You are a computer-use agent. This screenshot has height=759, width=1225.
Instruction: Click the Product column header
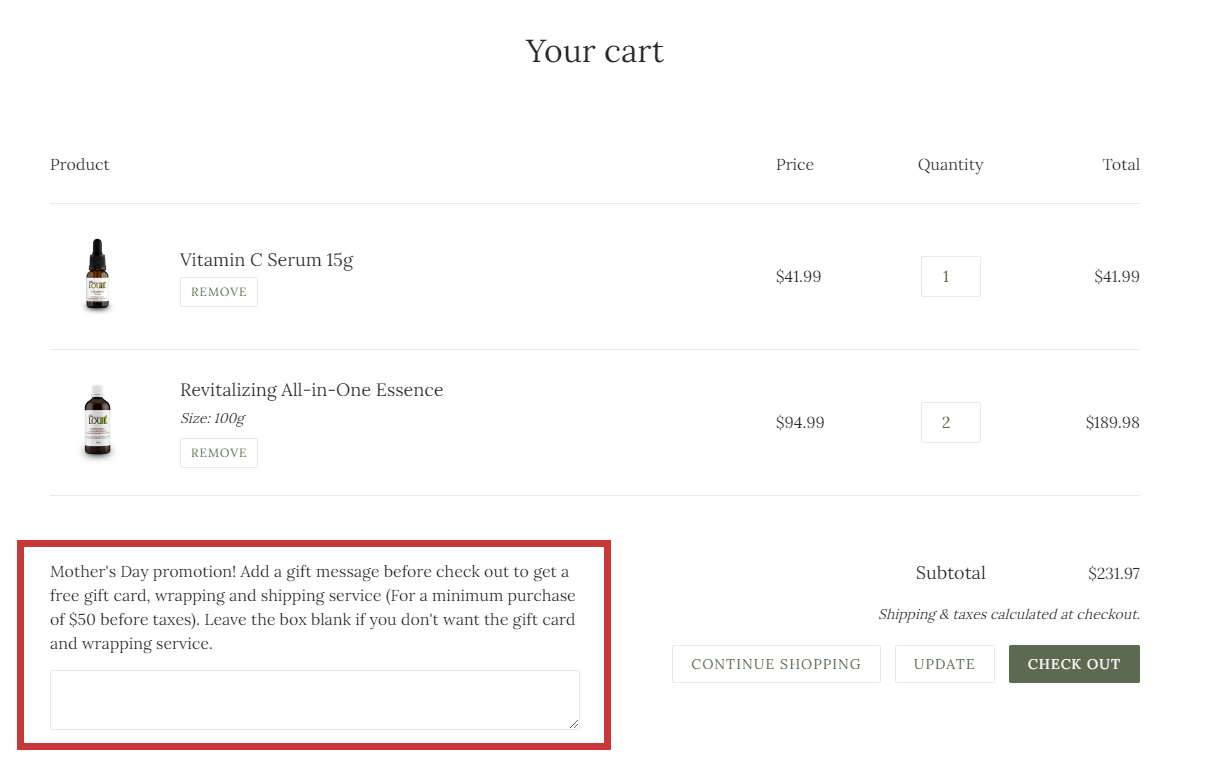(80, 165)
